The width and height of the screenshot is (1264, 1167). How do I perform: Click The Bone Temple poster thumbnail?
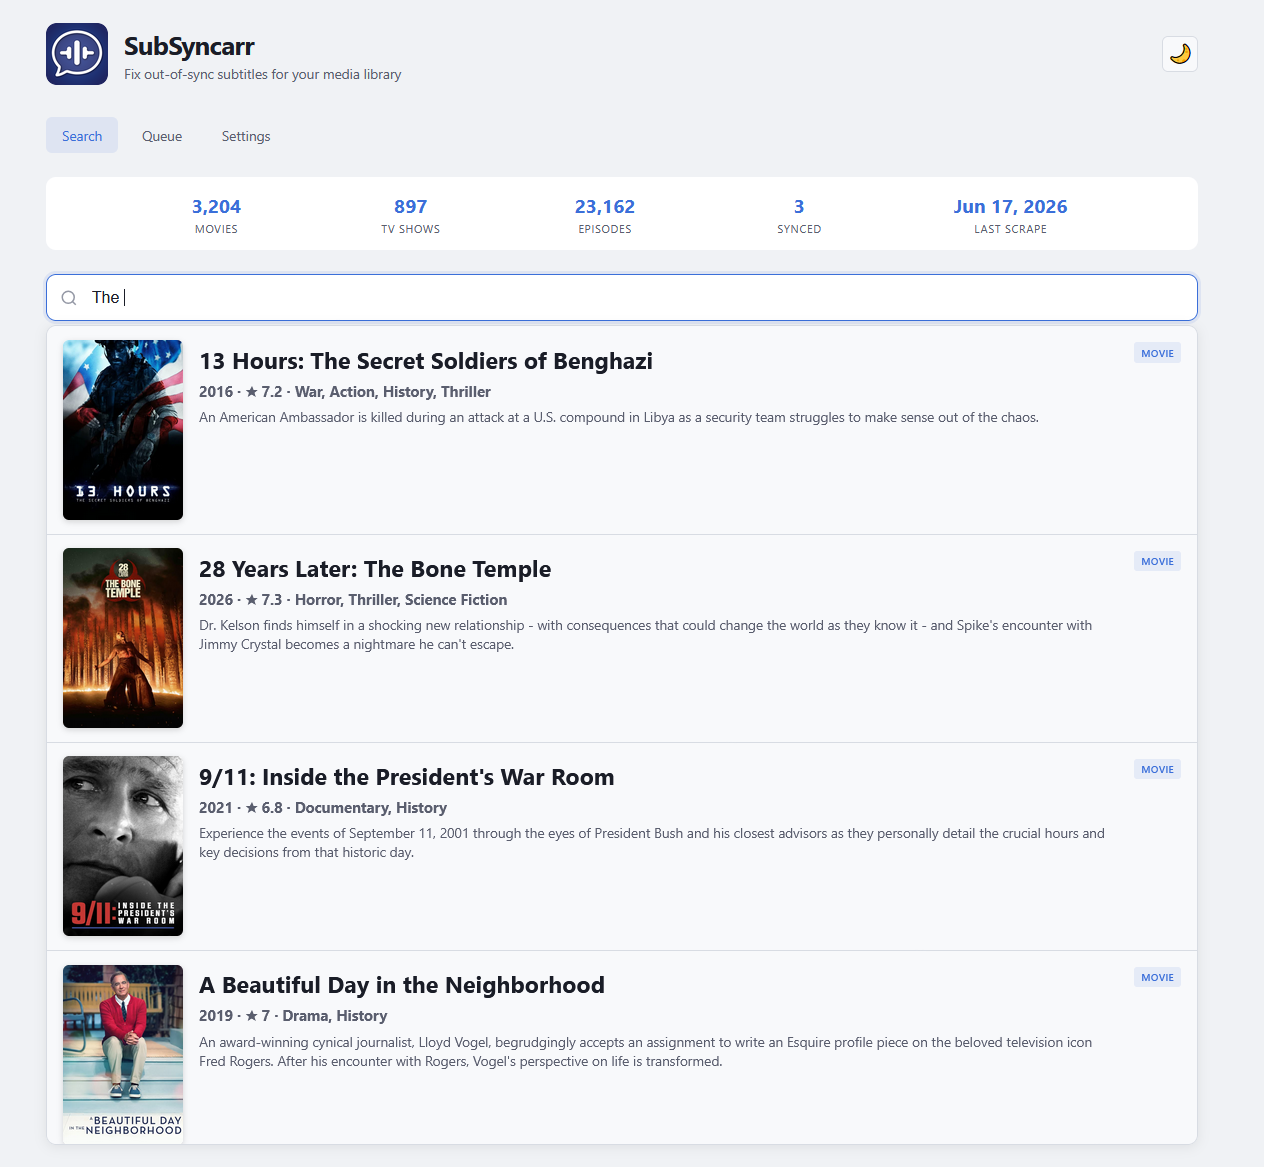point(123,638)
